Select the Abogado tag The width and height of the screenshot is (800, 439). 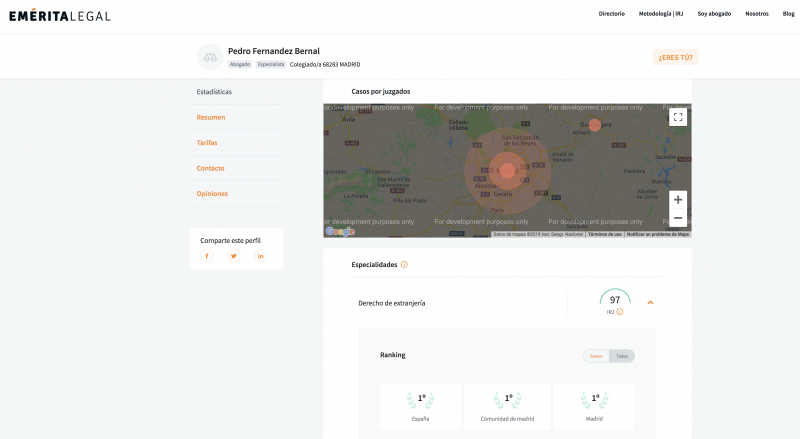pyautogui.click(x=240, y=64)
